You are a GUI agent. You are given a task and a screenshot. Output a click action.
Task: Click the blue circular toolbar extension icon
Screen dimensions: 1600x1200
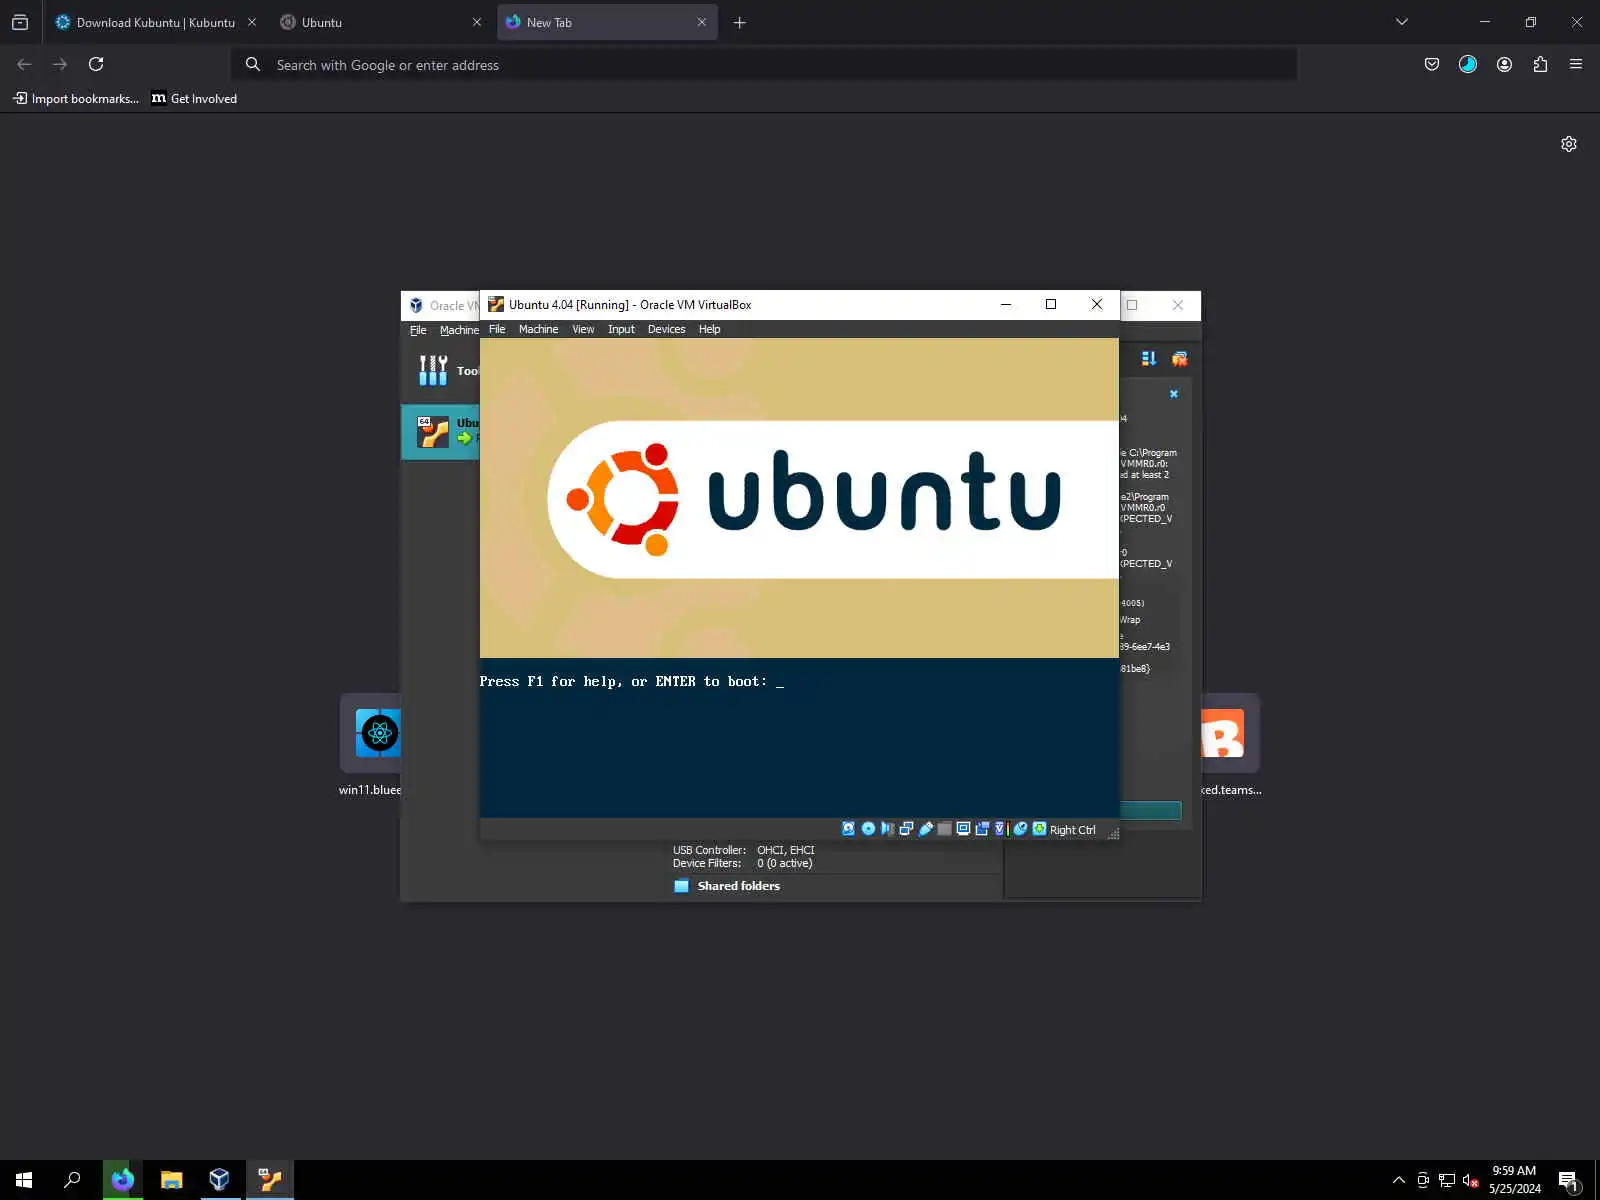[x=1468, y=64]
